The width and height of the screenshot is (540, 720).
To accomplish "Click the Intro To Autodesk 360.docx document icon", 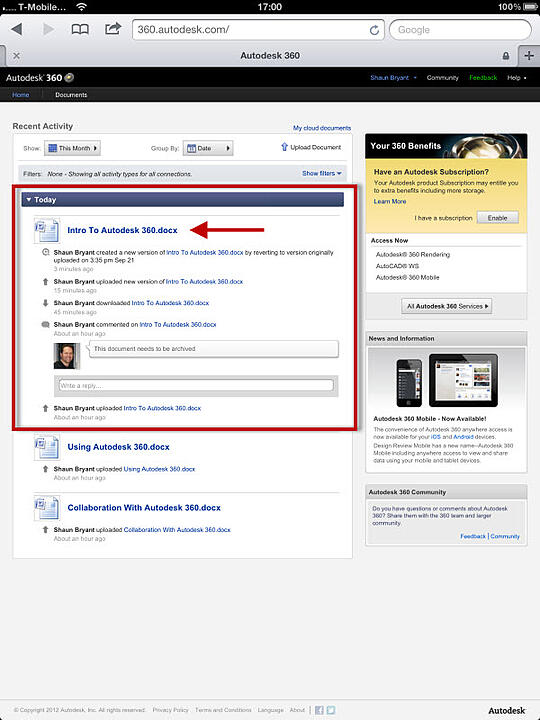I will (46, 230).
